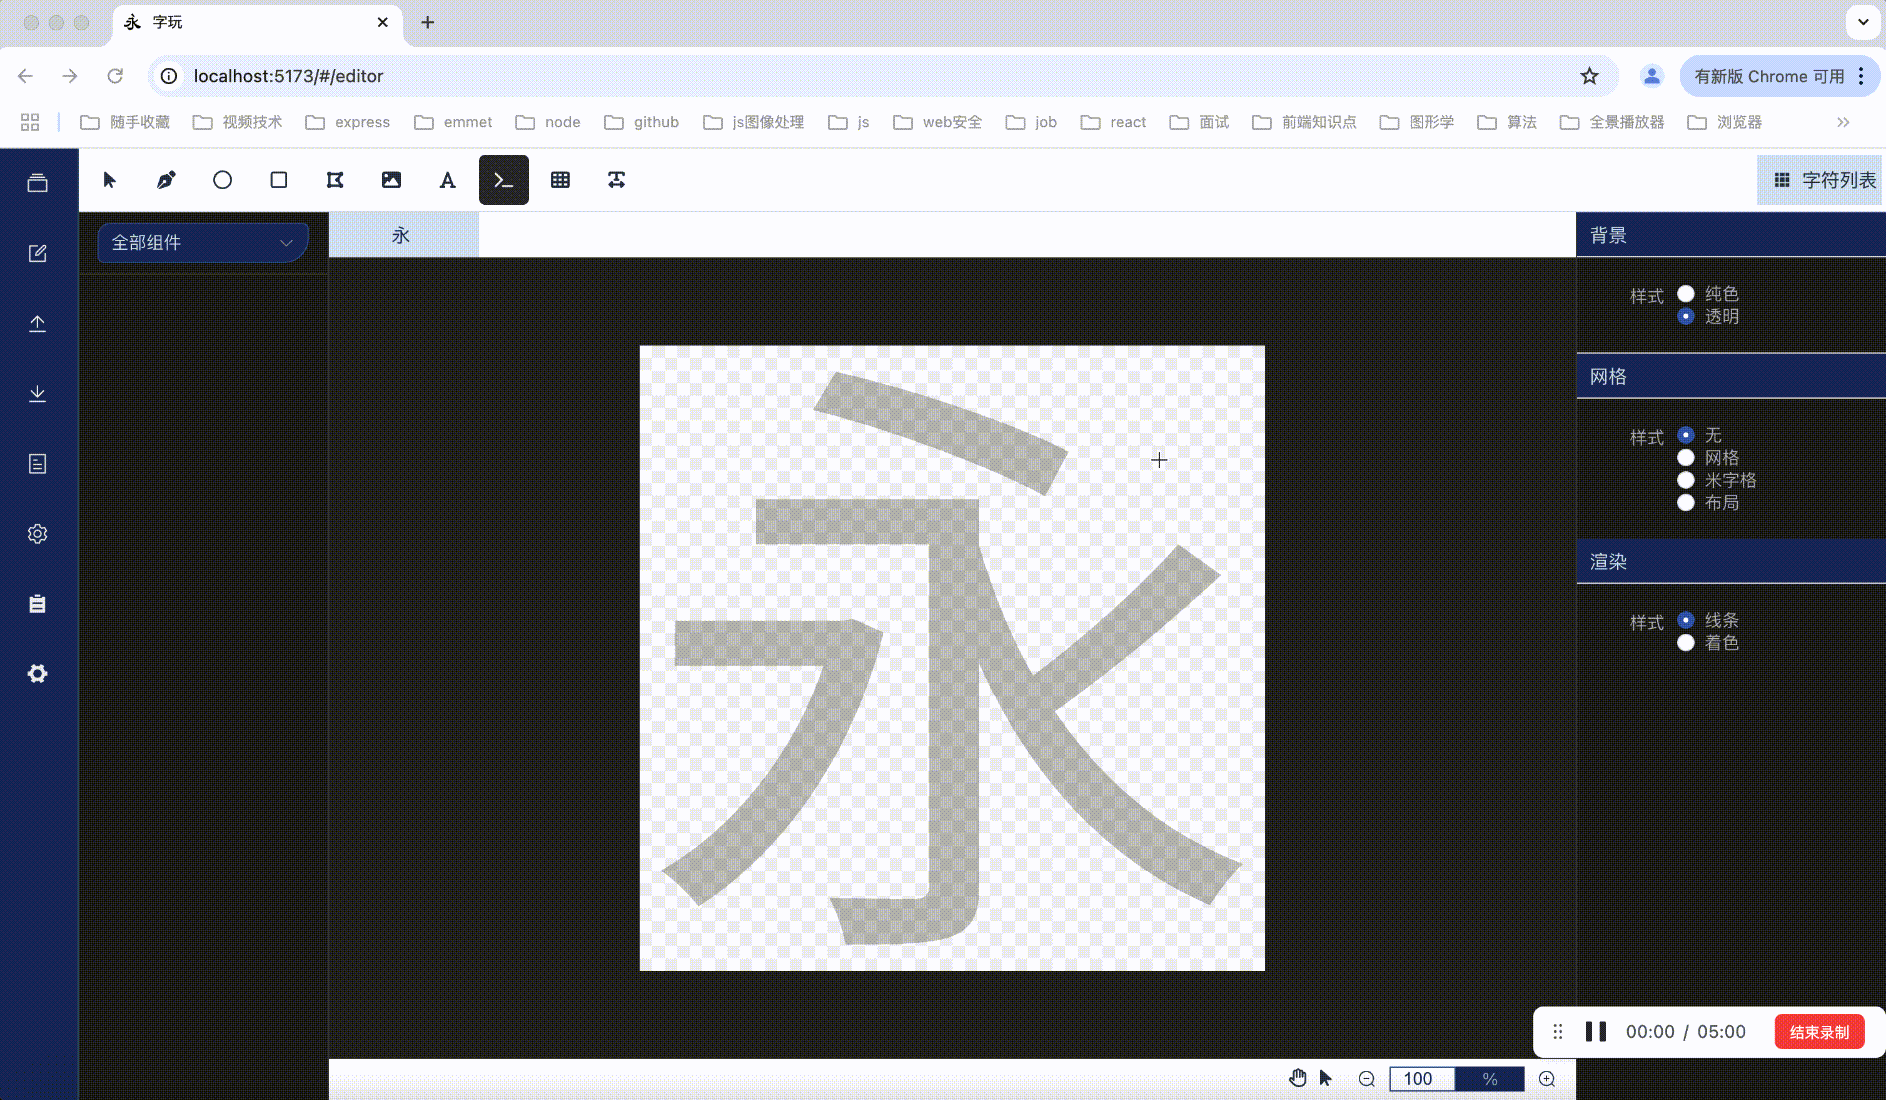Open a new browser tab
The height and width of the screenshot is (1100, 1886).
pyautogui.click(x=427, y=22)
